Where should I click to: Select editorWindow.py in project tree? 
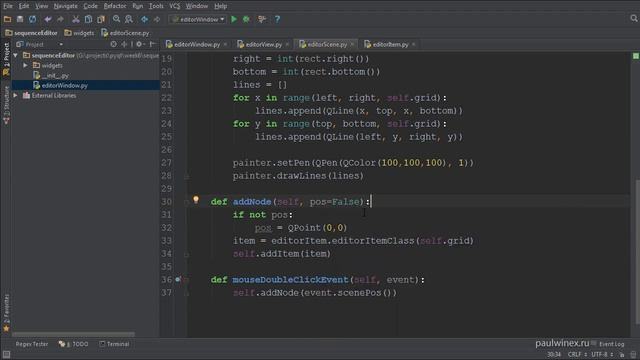coord(60,85)
